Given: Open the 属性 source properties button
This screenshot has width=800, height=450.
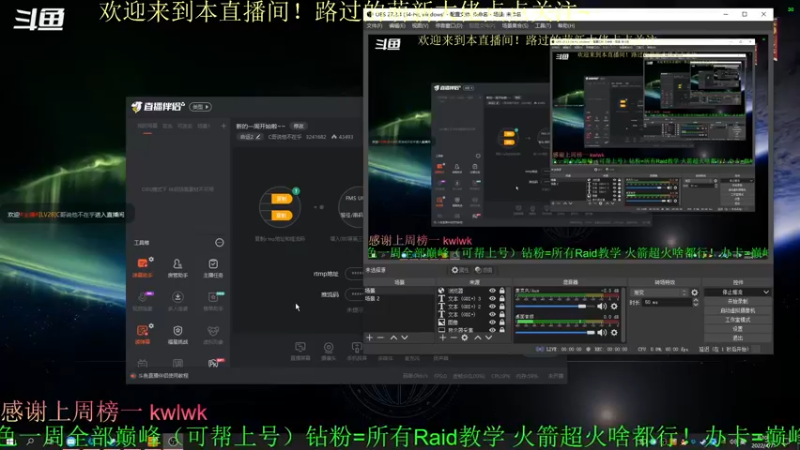Looking at the screenshot, I should click(460, 270).
